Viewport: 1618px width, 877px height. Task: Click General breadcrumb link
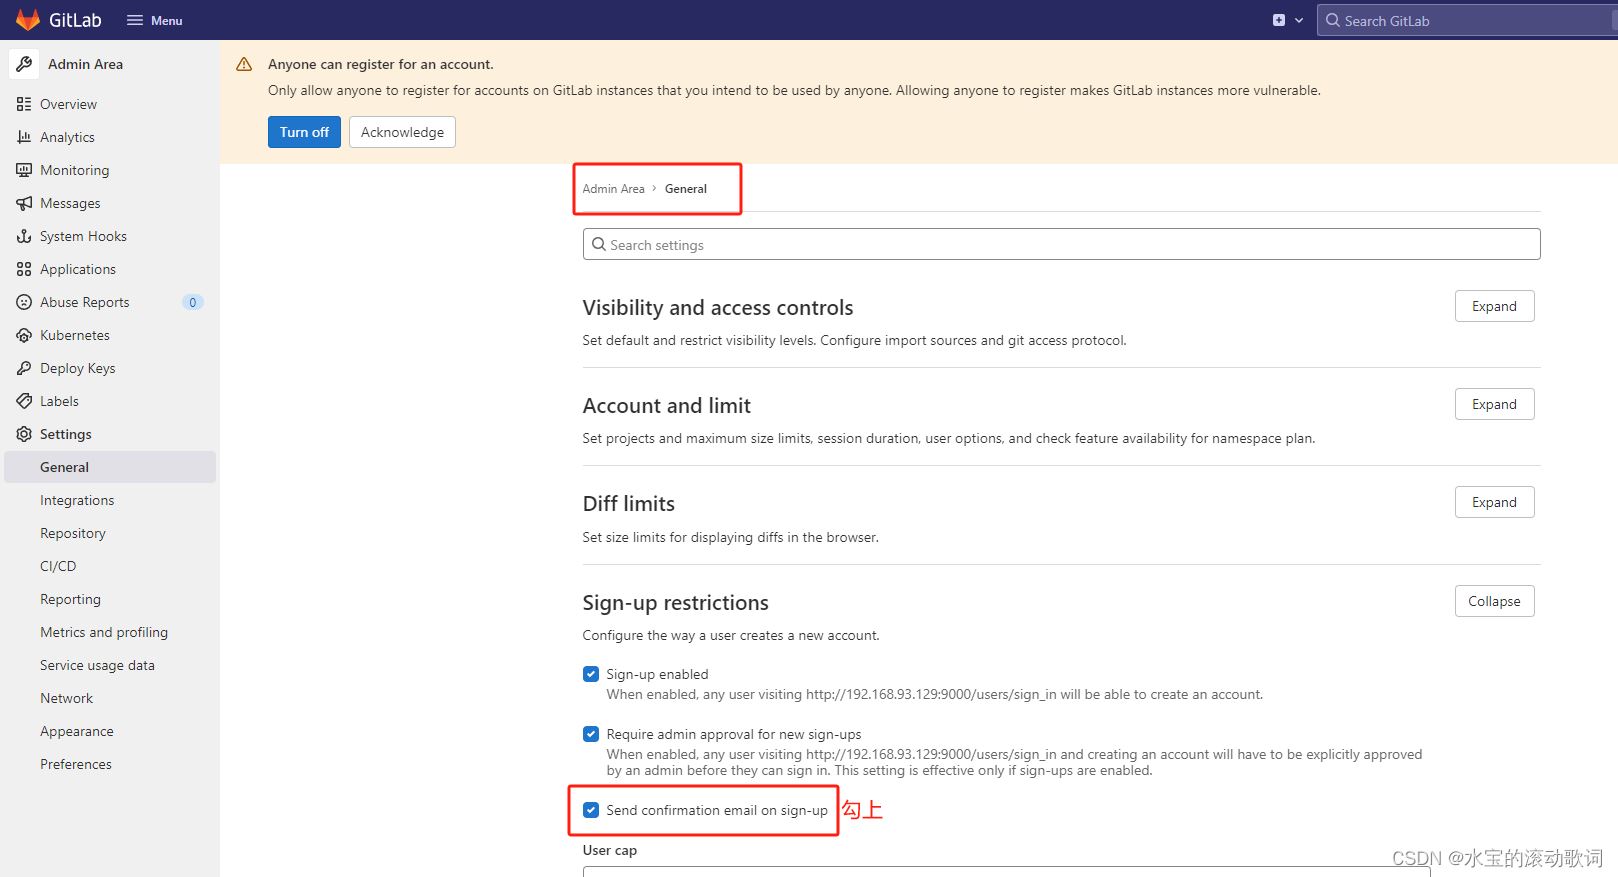tap(686, 188)
